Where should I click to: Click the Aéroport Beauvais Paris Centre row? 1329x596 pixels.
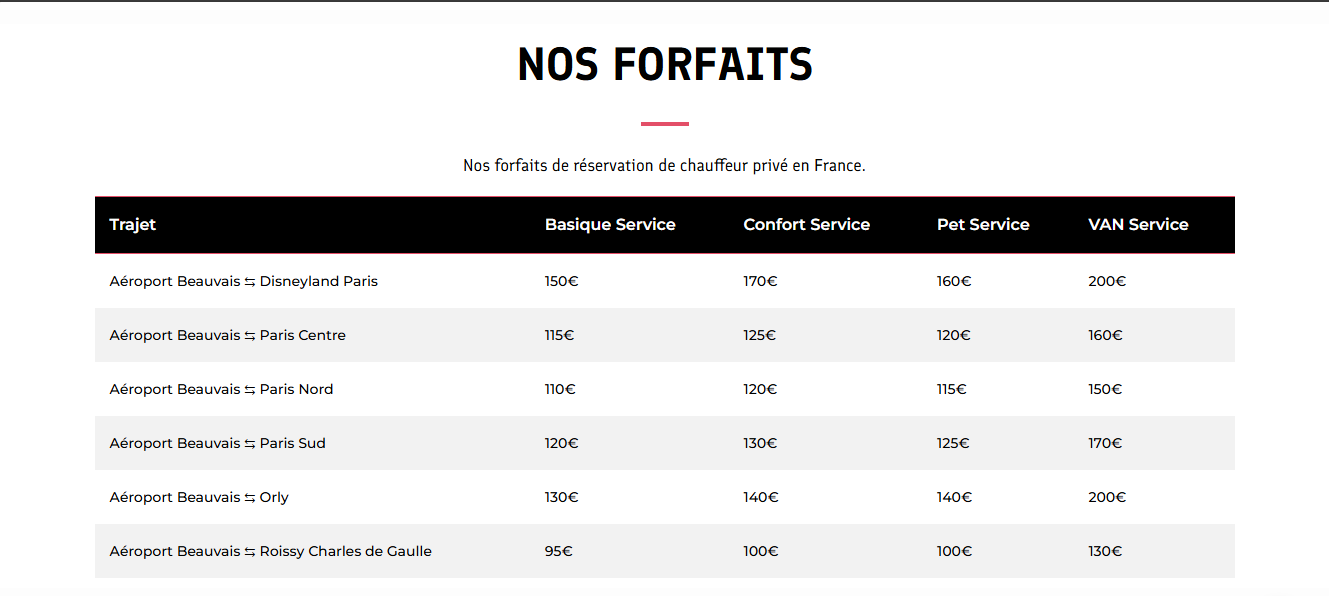pos(665,335)
